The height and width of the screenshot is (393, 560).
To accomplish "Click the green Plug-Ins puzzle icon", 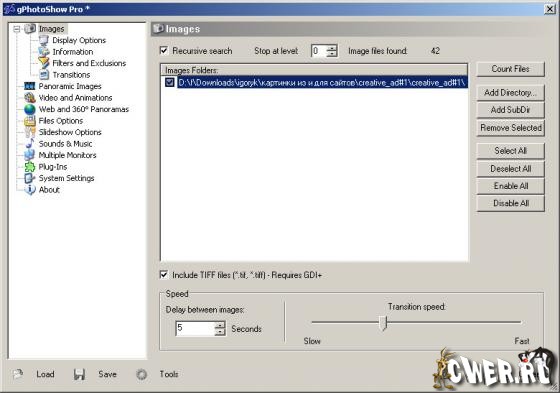I will tap(29, 167).
